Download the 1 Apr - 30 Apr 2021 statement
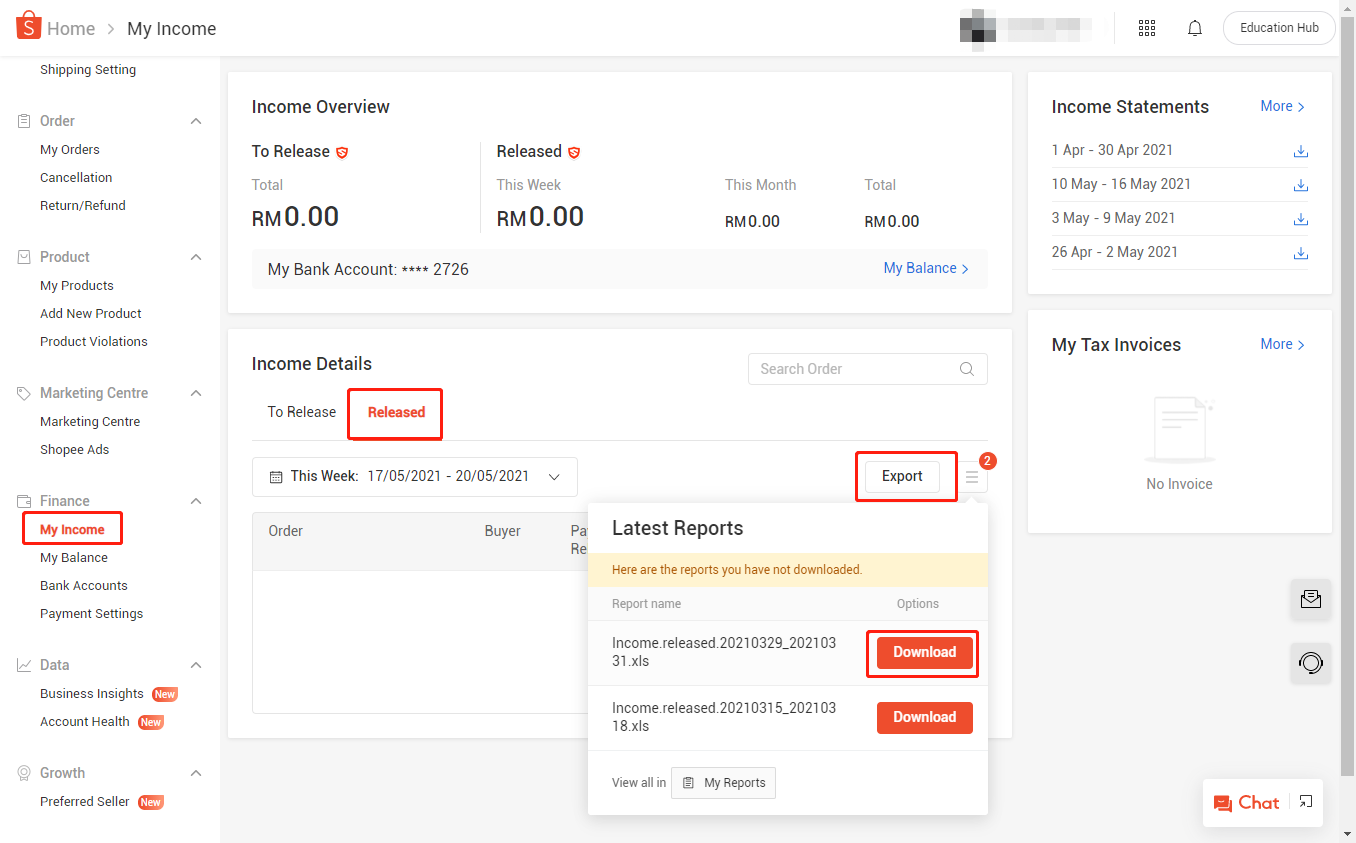 pyautogui.click(x=1300, y=151)
